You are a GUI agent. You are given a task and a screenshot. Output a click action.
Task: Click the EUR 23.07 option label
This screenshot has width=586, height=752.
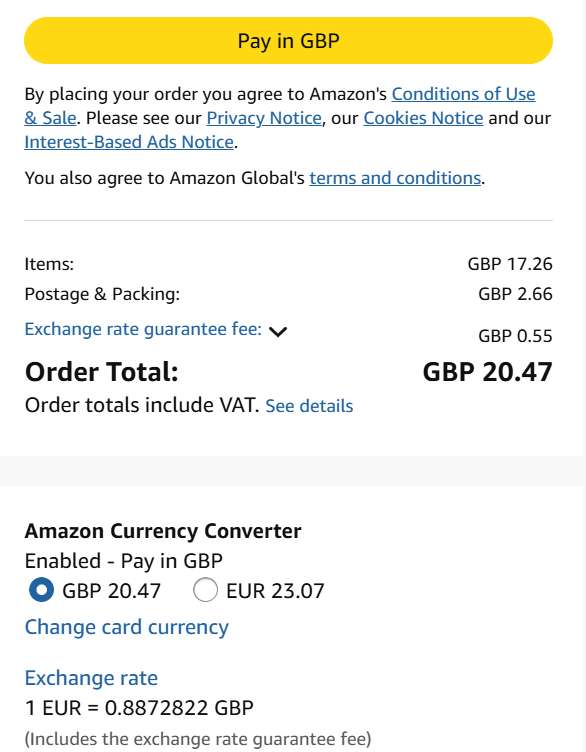pyautogui.click(x=275, y=591)
